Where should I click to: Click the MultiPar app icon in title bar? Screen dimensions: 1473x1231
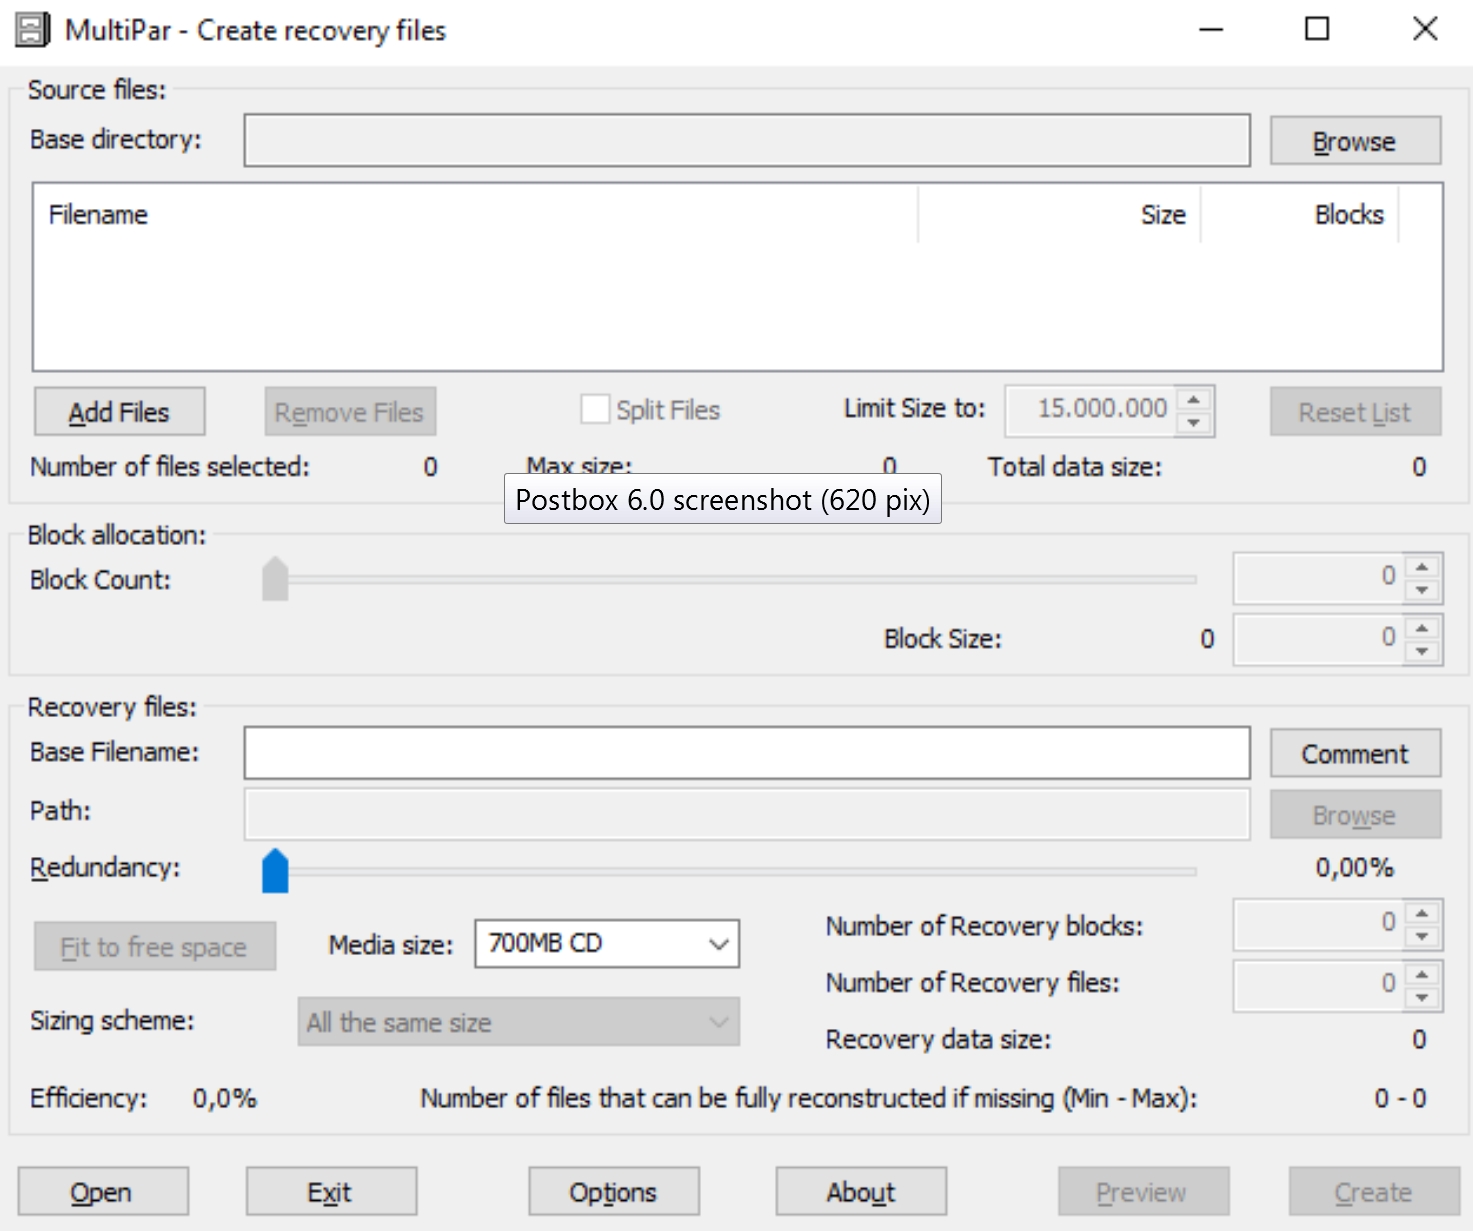pyautogui.click(x=32, y=30)
